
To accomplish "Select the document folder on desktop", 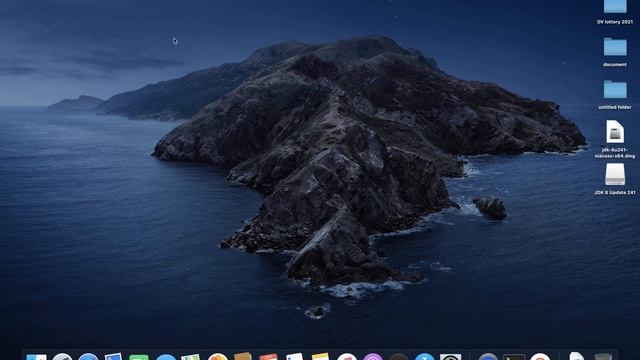I will pyautogui.click(x=615, y=47).
